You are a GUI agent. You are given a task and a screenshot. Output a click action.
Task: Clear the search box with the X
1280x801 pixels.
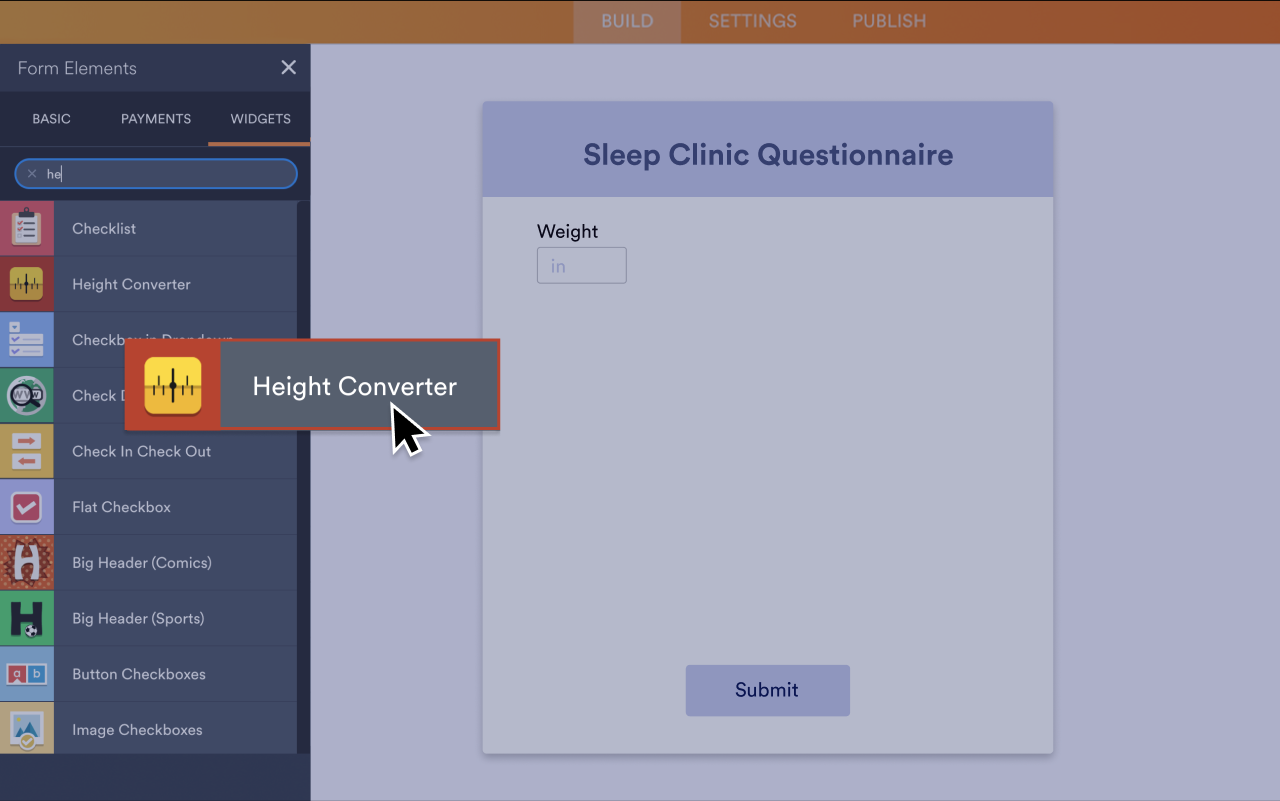tap(31, 173)
